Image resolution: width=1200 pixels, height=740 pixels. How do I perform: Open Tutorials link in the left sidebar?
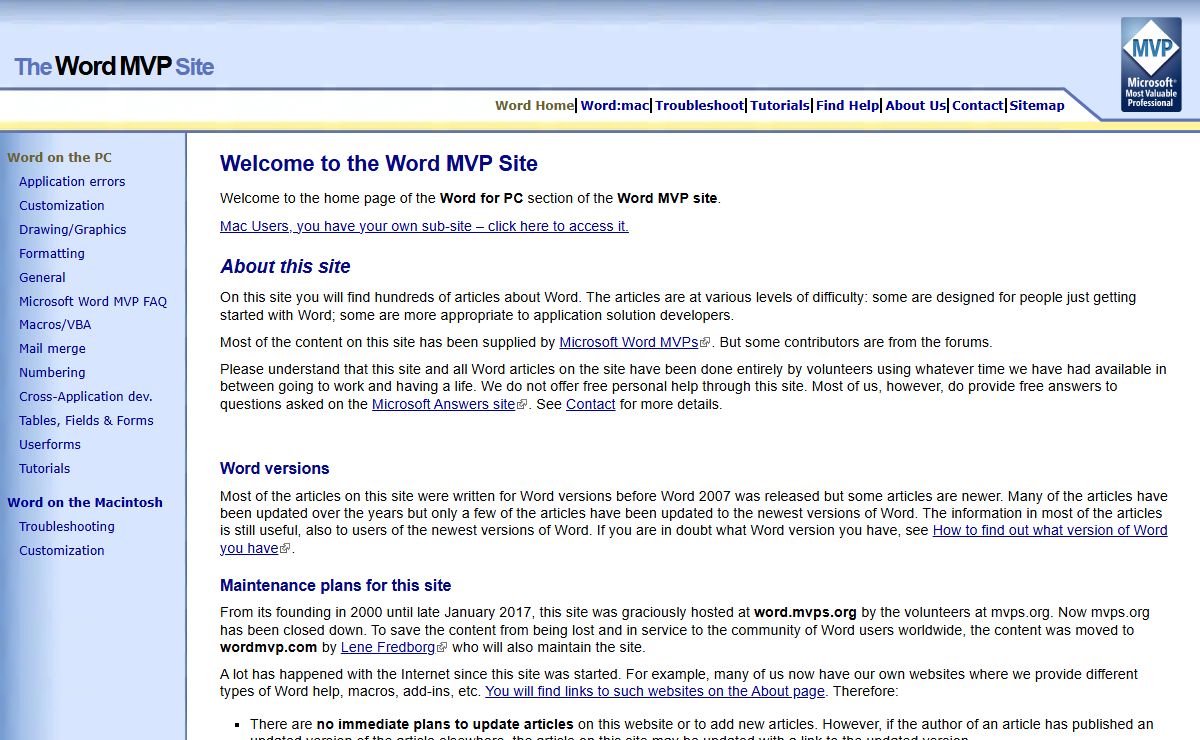[45, 469]
